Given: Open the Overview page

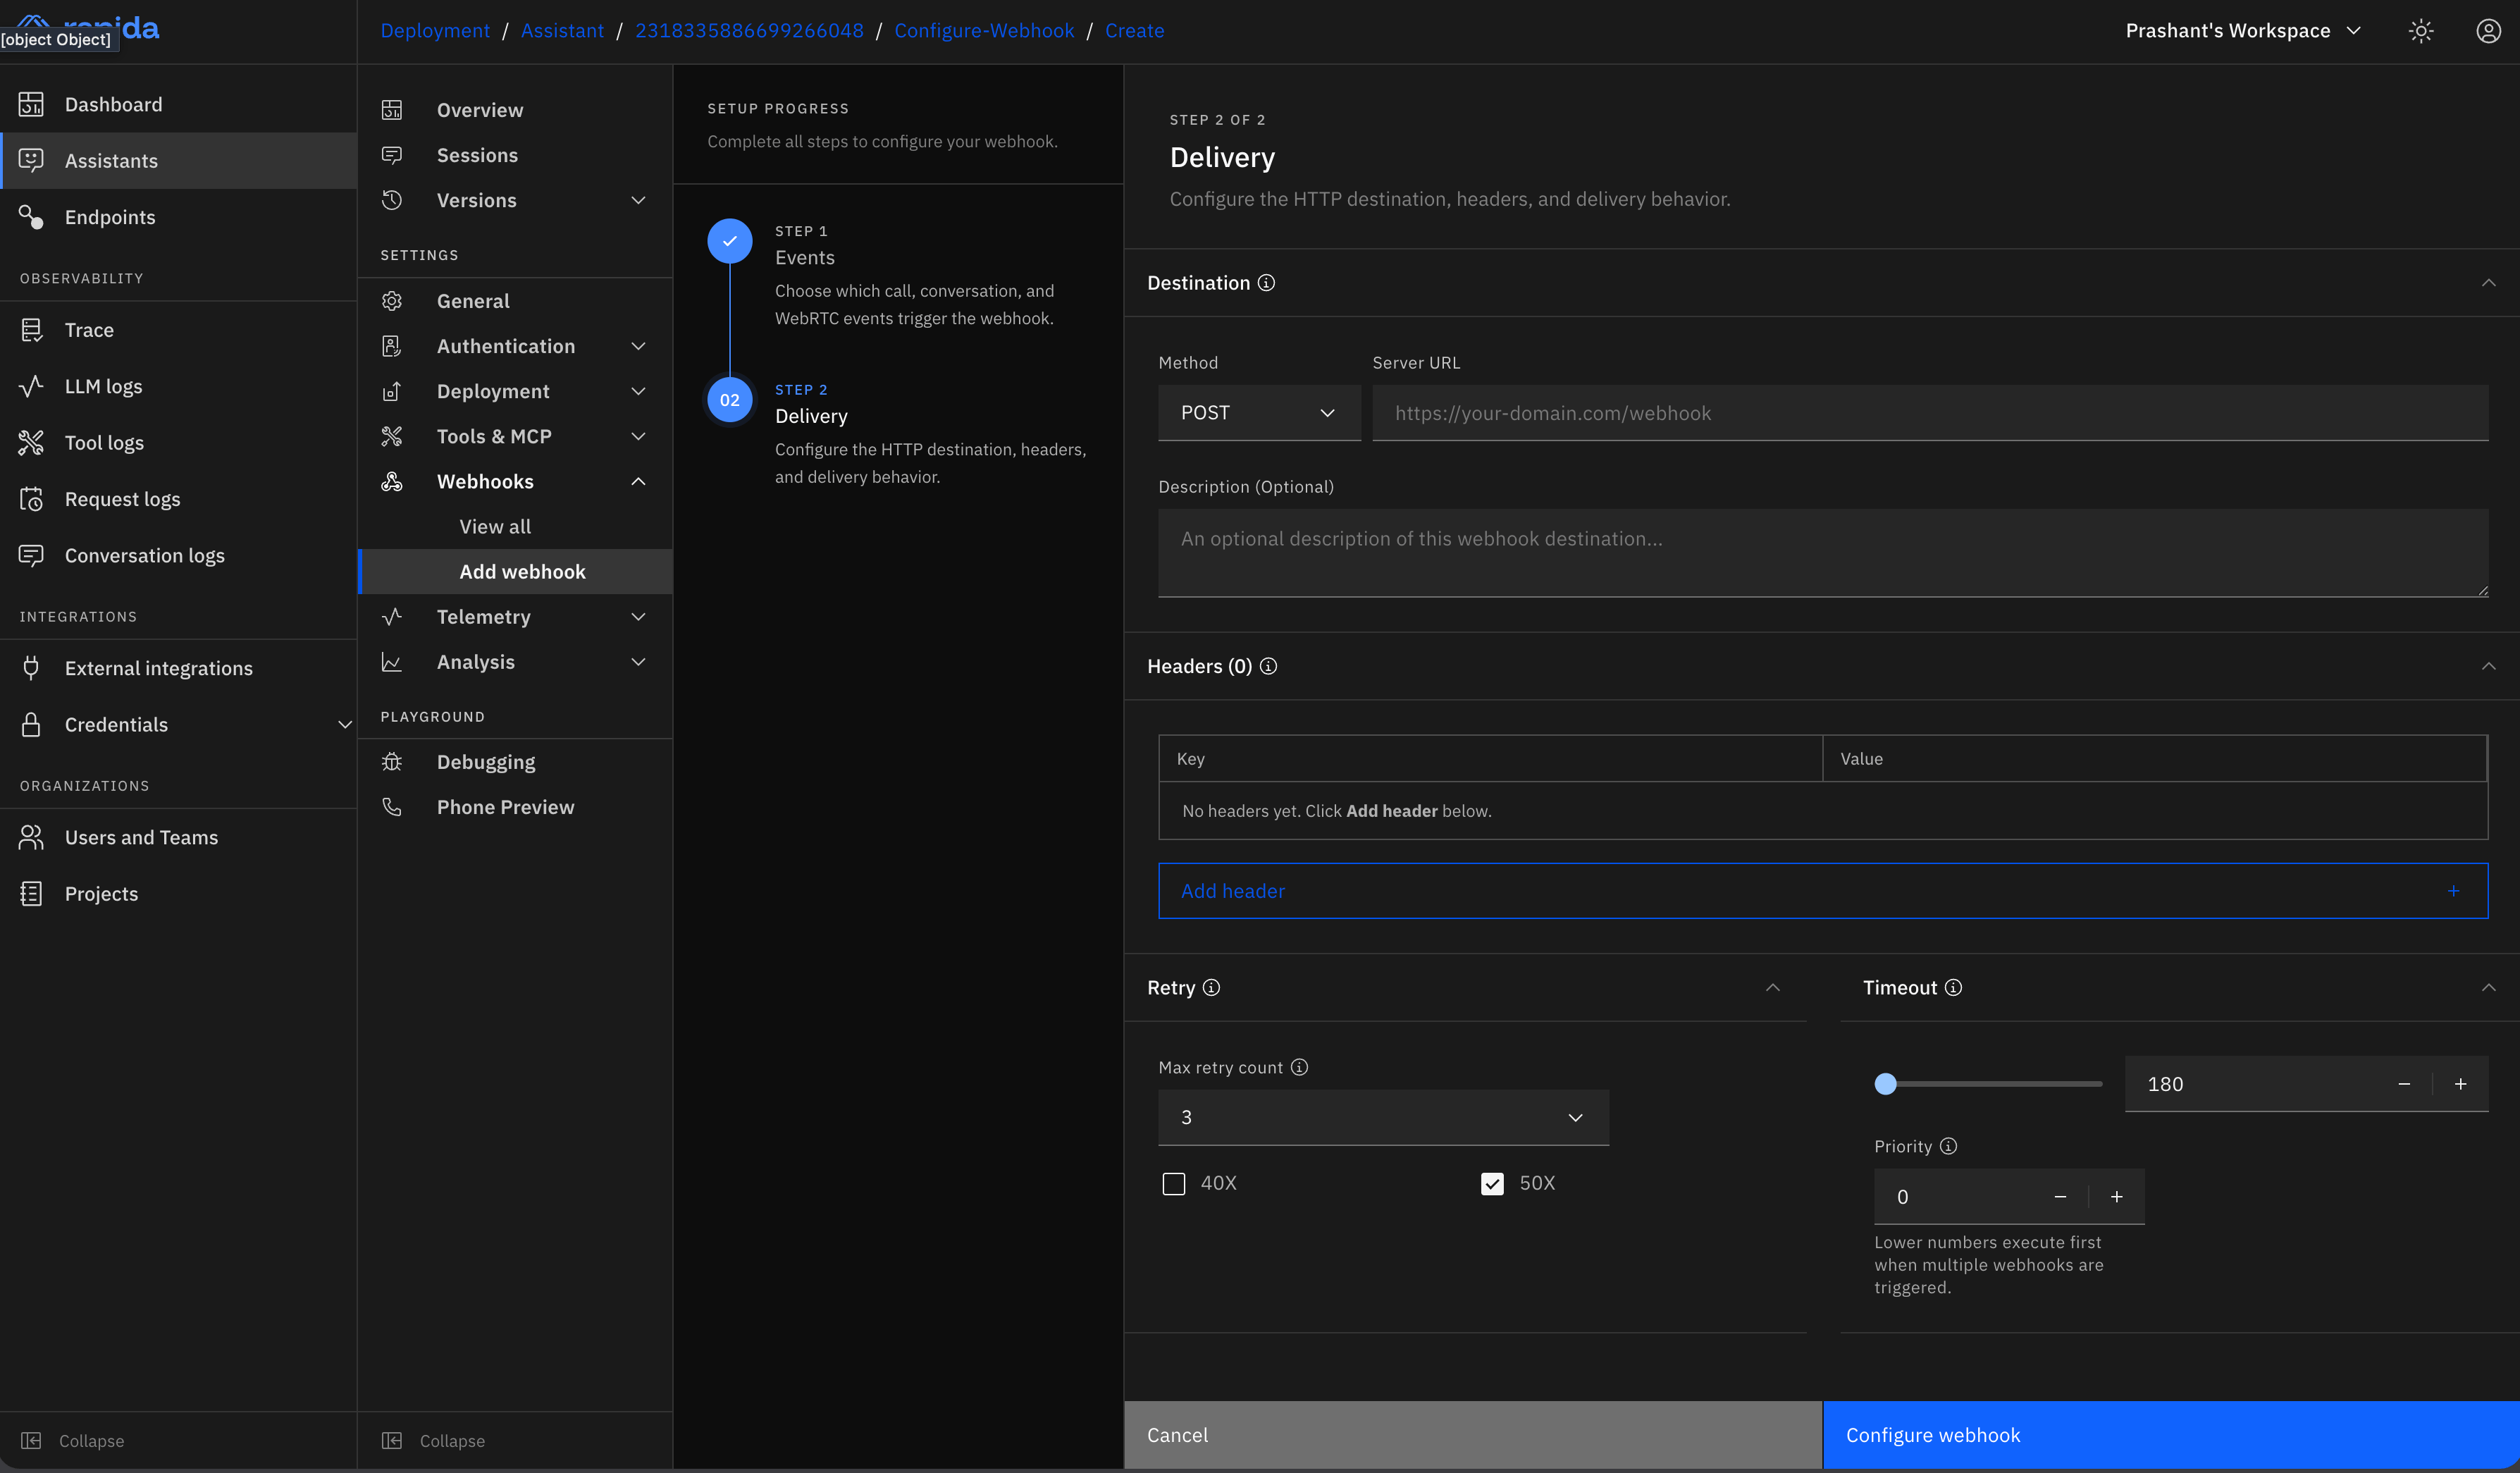Looking at the screenshot, I should tap(515, 110).
